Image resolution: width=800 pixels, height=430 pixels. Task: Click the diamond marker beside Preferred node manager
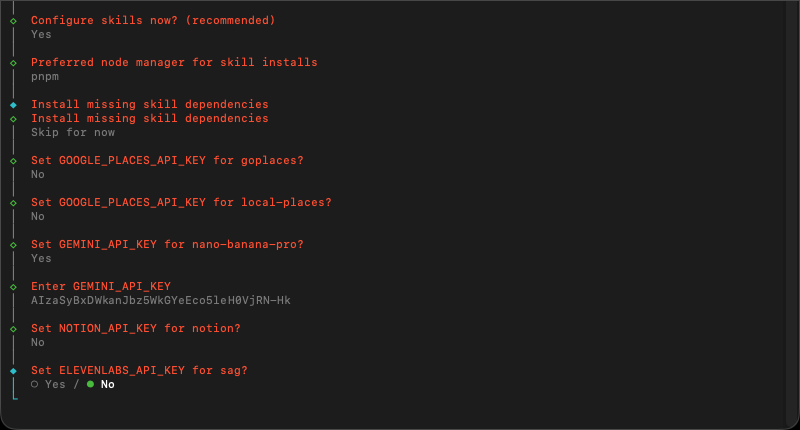pyautogui.click(x=13, y=62)
